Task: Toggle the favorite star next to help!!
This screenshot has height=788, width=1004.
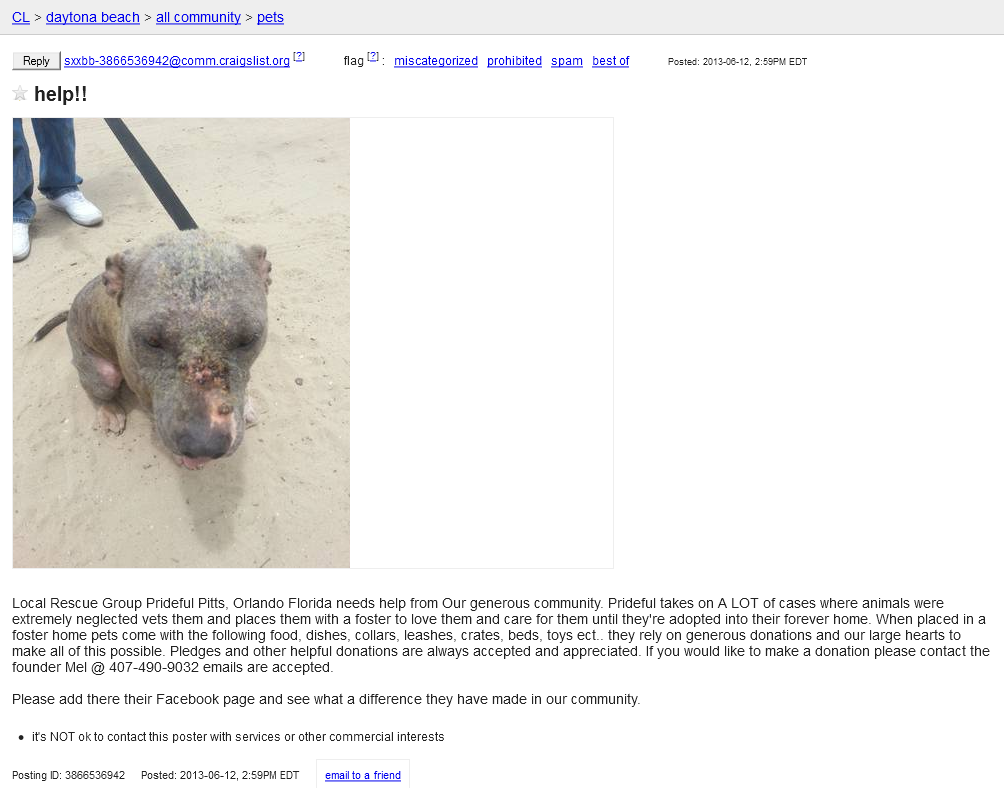Action: [x=20, y=93]
